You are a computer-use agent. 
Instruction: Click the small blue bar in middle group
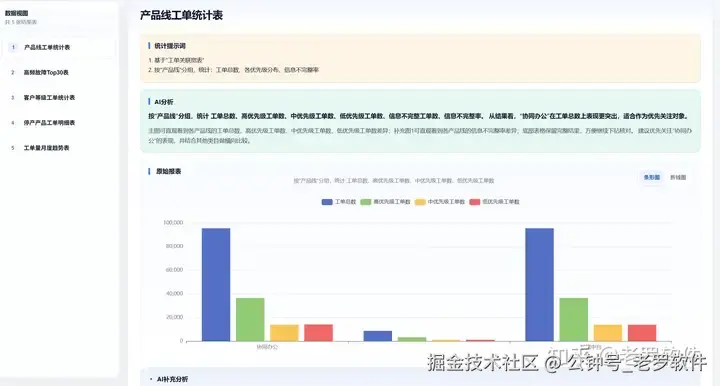(x=378, y=336)
